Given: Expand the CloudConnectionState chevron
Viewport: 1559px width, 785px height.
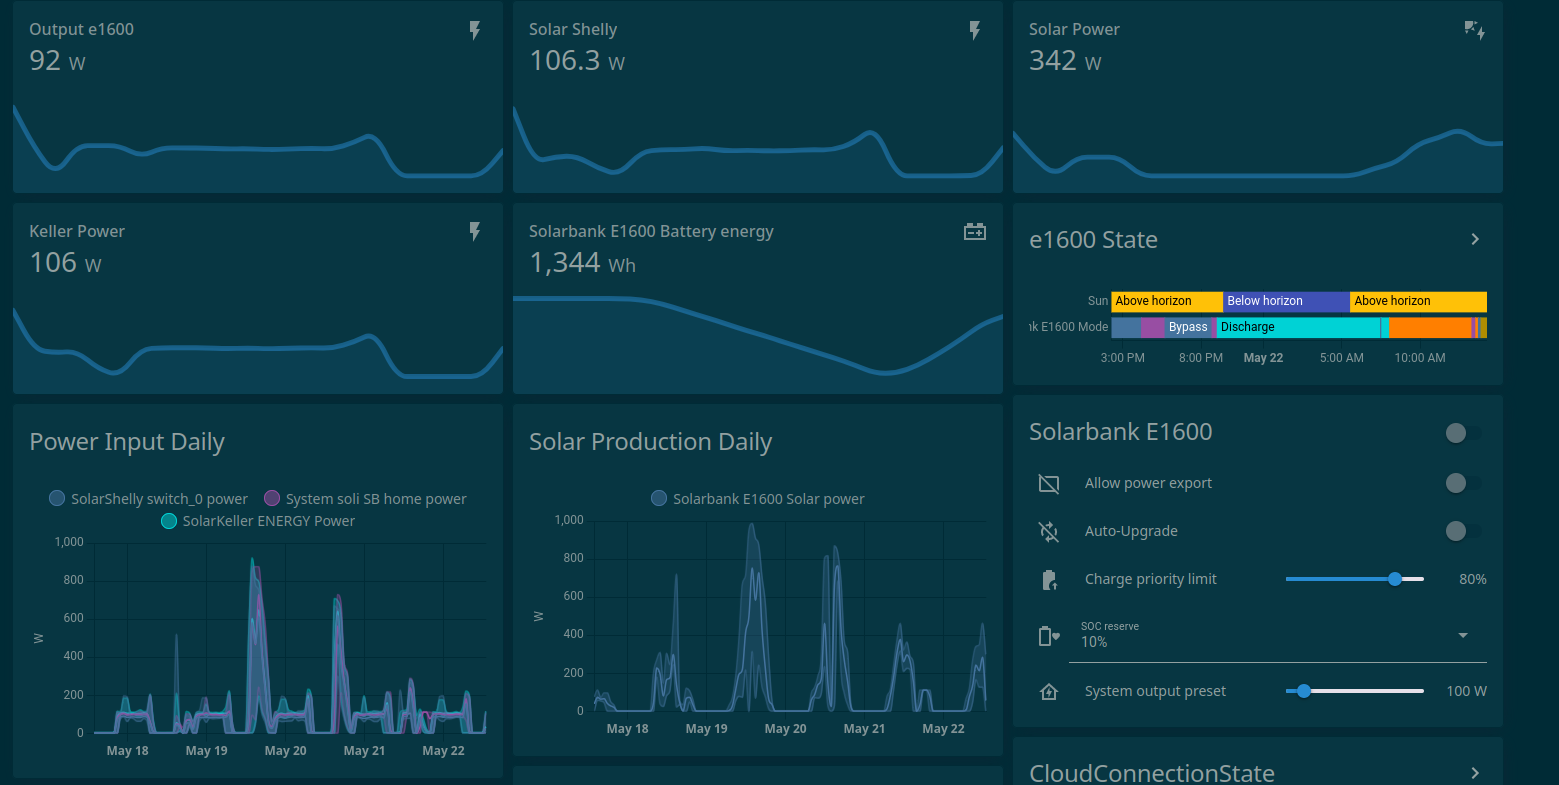Looking at the screenshot, I should 1475,773.
